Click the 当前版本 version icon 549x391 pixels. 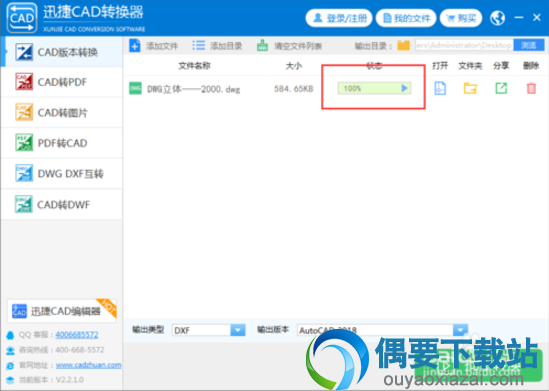click(10, 380)
